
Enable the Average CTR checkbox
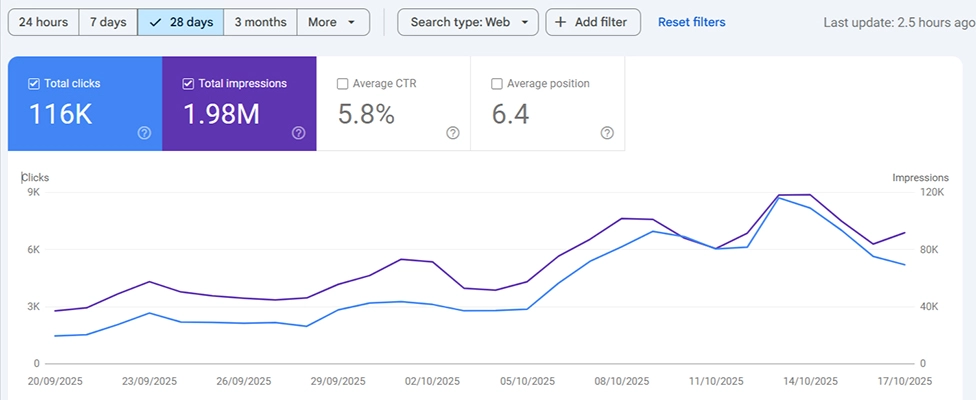point(343,84)
